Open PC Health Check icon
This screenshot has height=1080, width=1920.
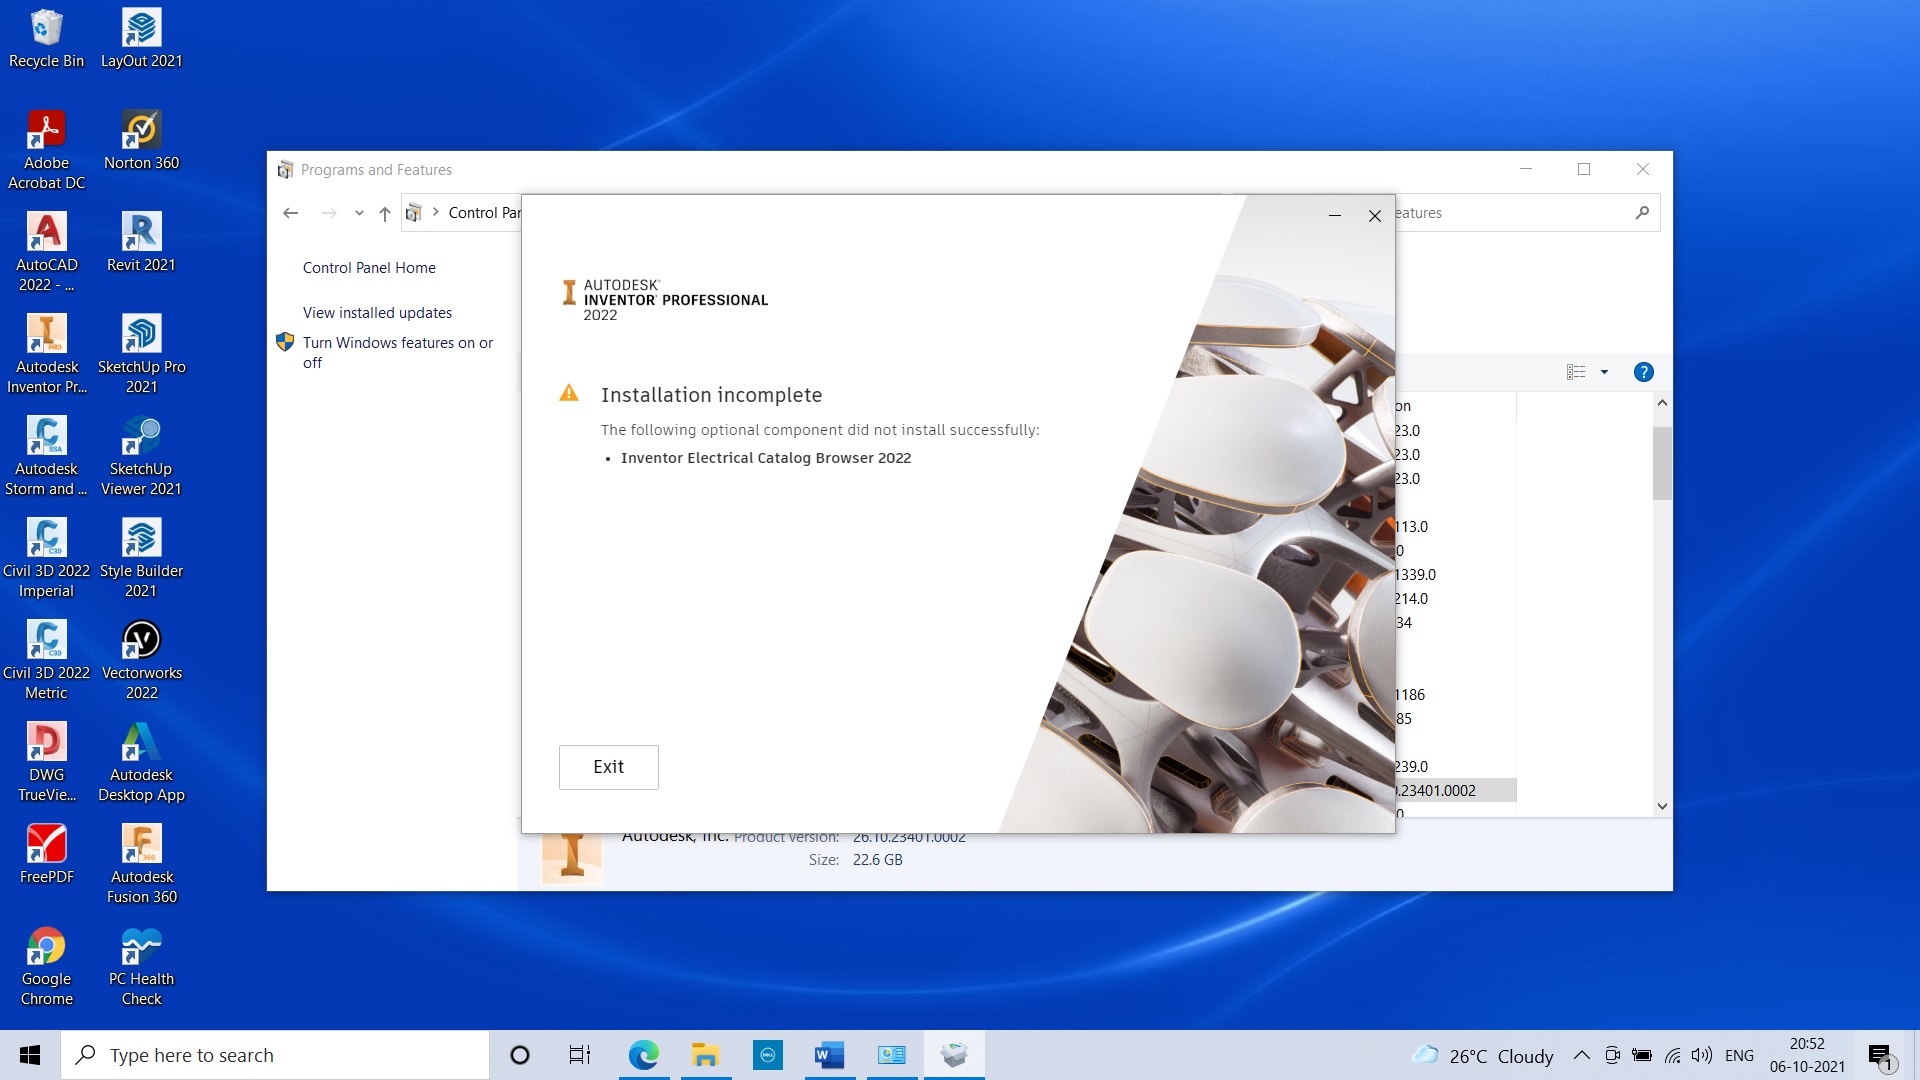[141, 967]
